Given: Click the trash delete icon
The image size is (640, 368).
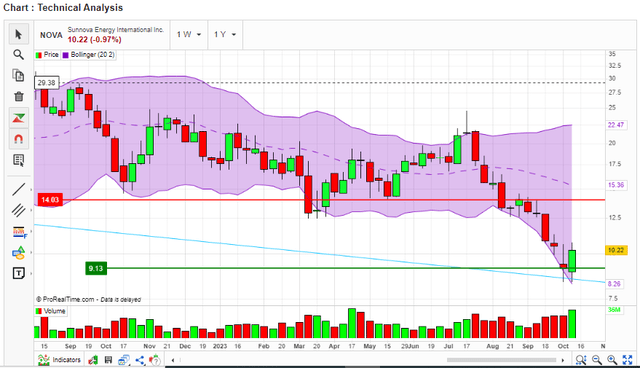Looking at the screenshot, I should (x=18, y=97).
